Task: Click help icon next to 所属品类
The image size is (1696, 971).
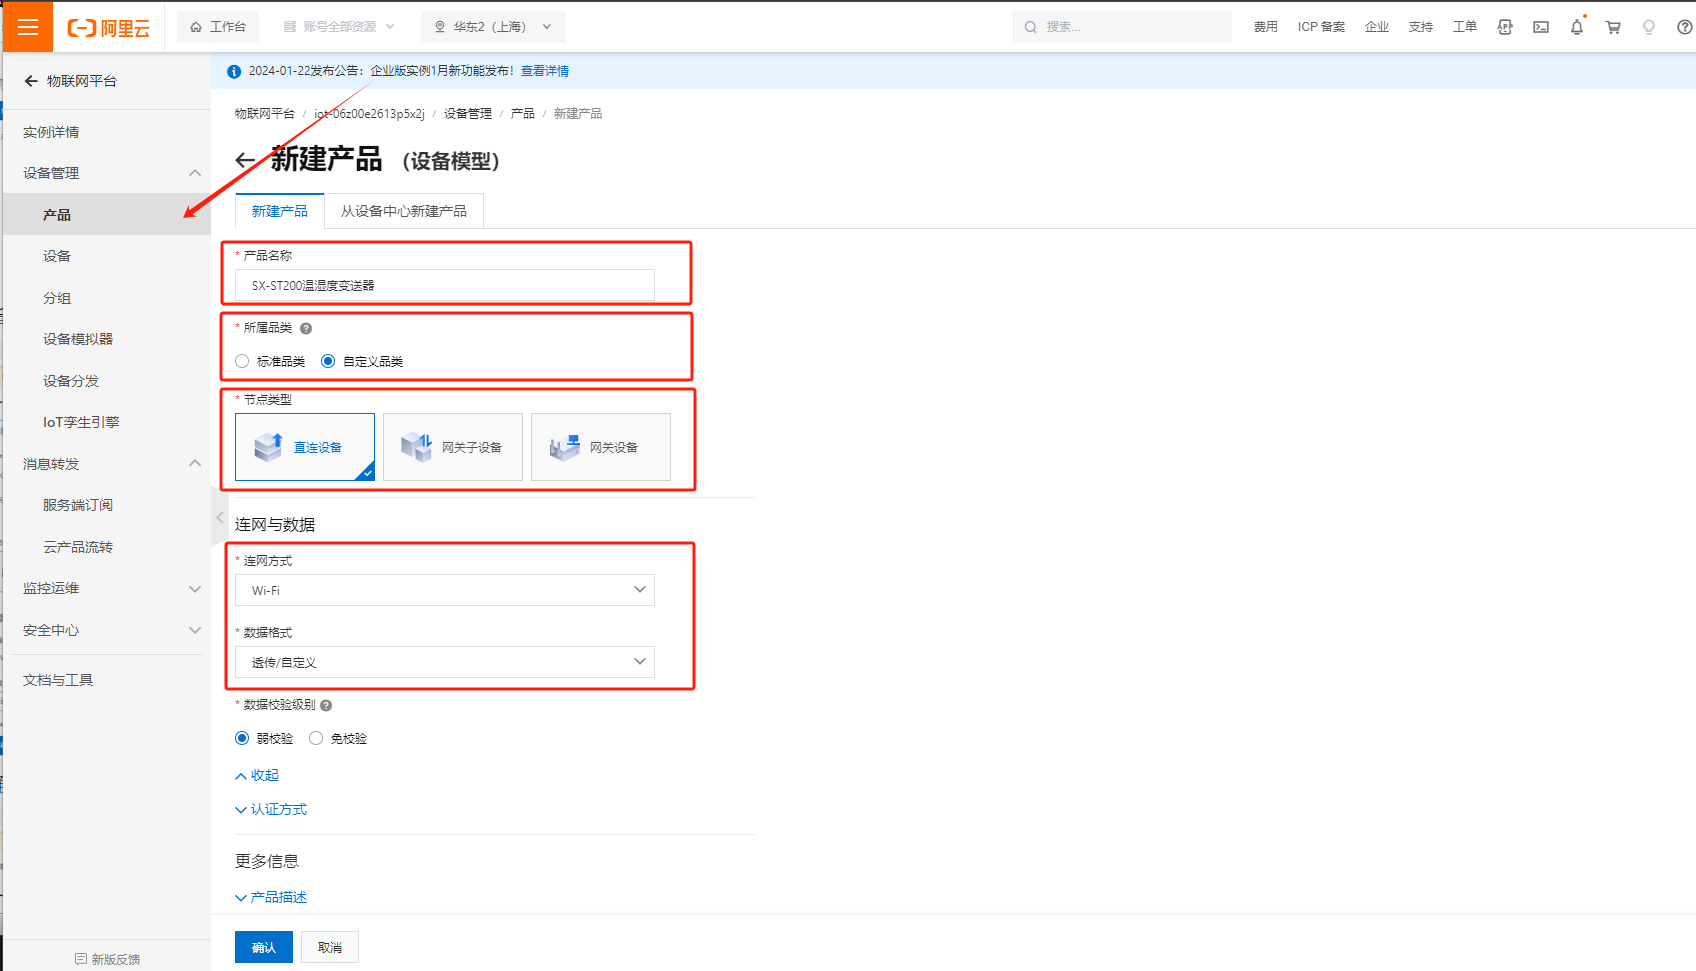Action: tap(306, 328)
